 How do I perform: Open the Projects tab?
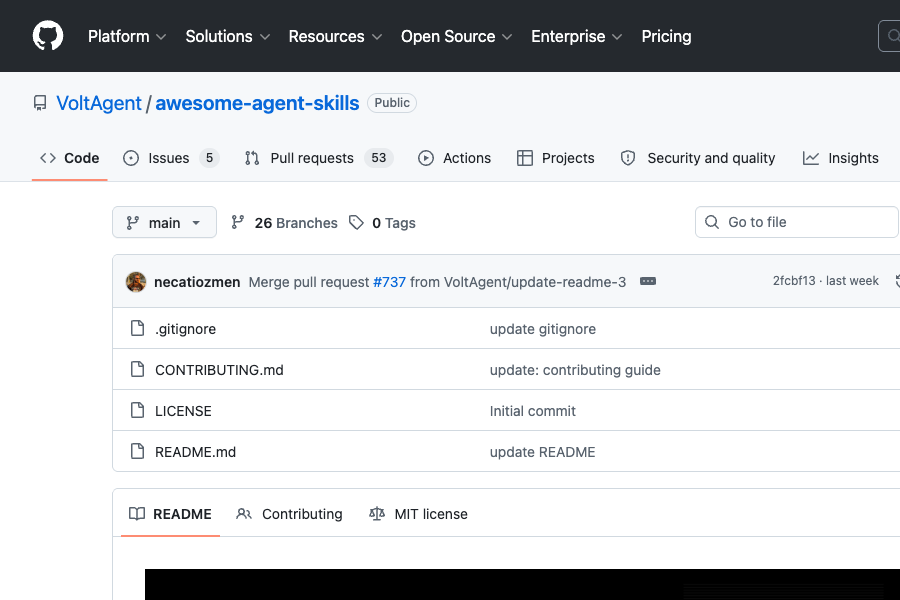[556, 158]
